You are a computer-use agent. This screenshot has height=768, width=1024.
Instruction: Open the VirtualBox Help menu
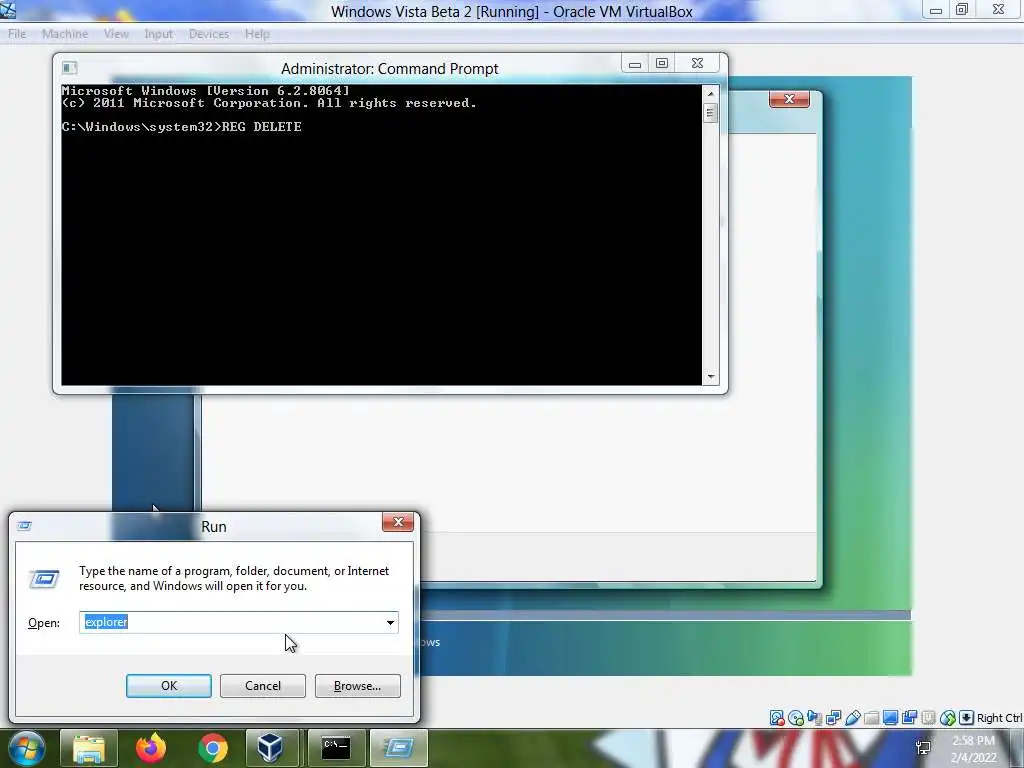(257, 34)
